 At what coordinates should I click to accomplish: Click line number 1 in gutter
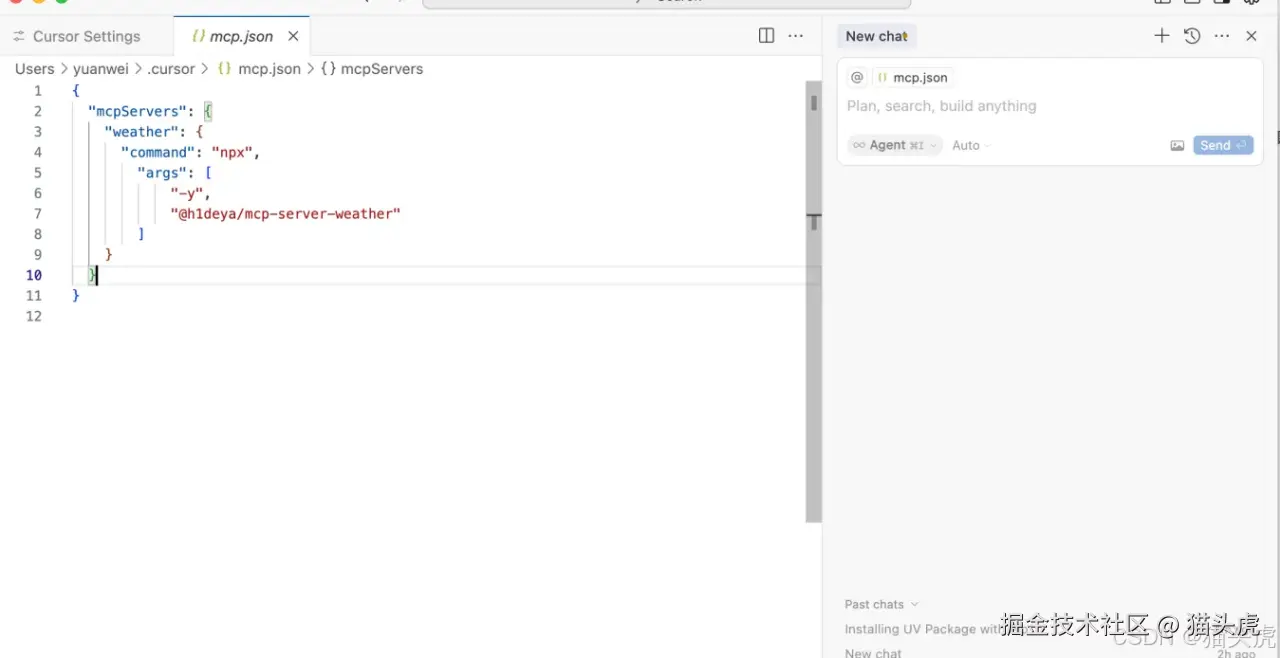tap(38, 90)
